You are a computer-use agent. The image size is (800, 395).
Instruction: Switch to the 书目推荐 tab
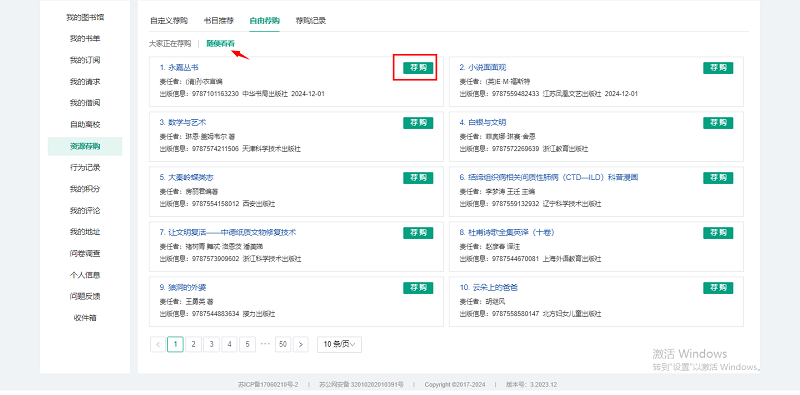coord(219,21)
